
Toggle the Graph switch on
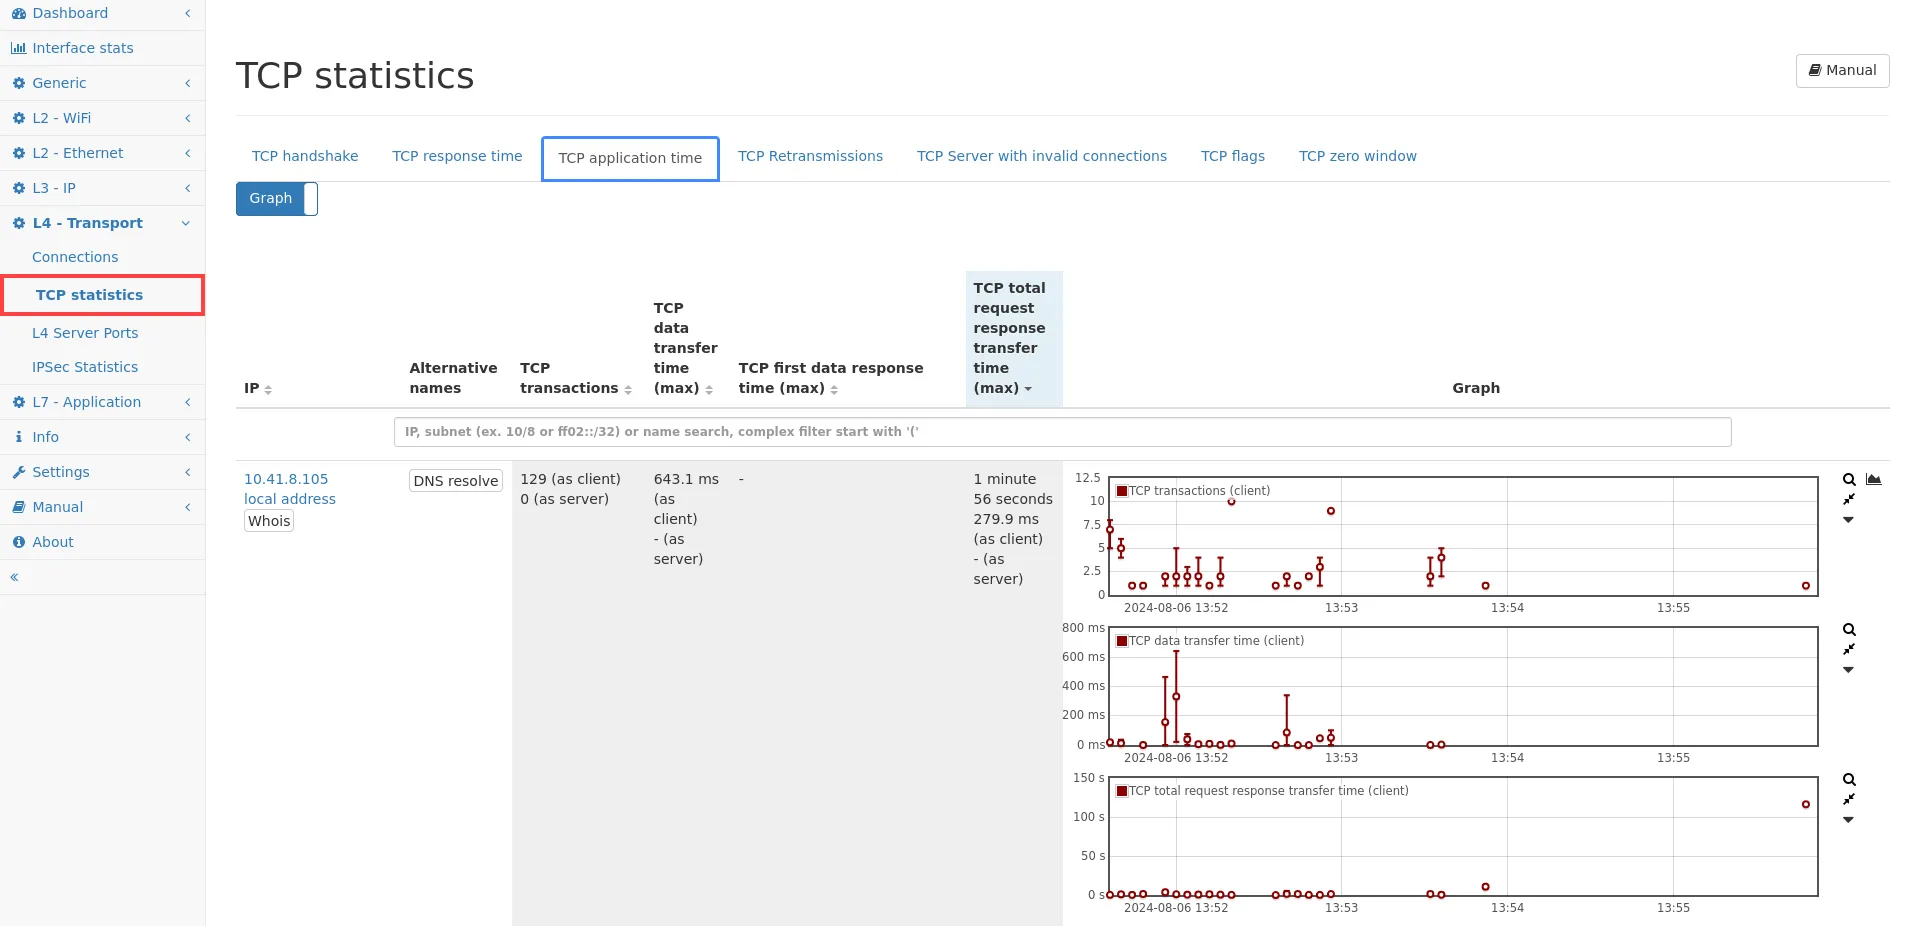277,199
